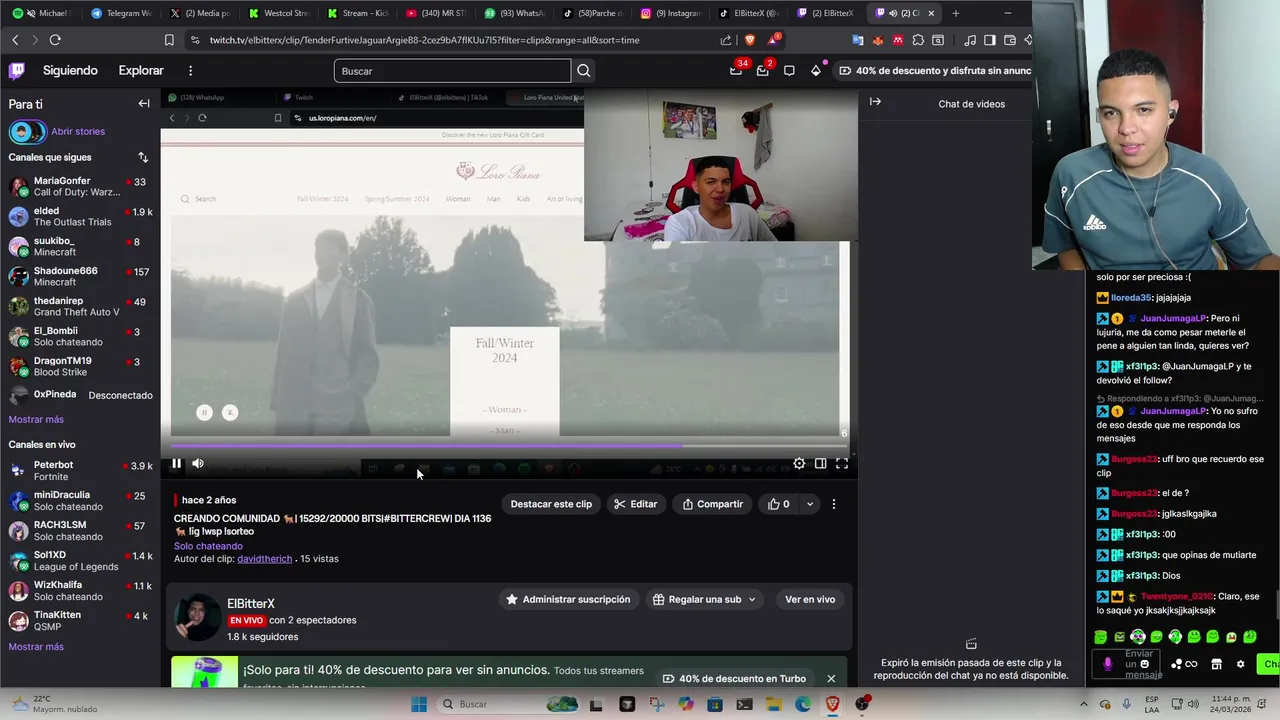Collapse the Chat de videos panel

pyautogui.click(x=875, y=102)
